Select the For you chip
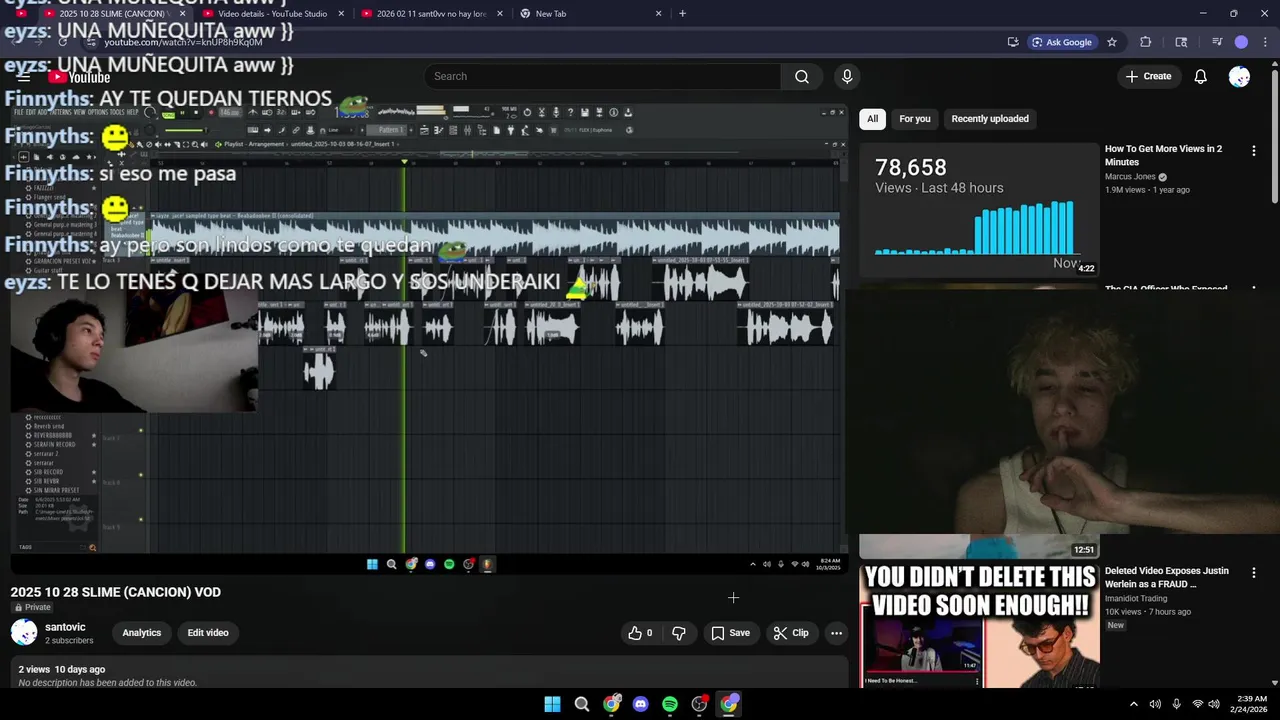The image size is (1280, 720). [914, 119]
